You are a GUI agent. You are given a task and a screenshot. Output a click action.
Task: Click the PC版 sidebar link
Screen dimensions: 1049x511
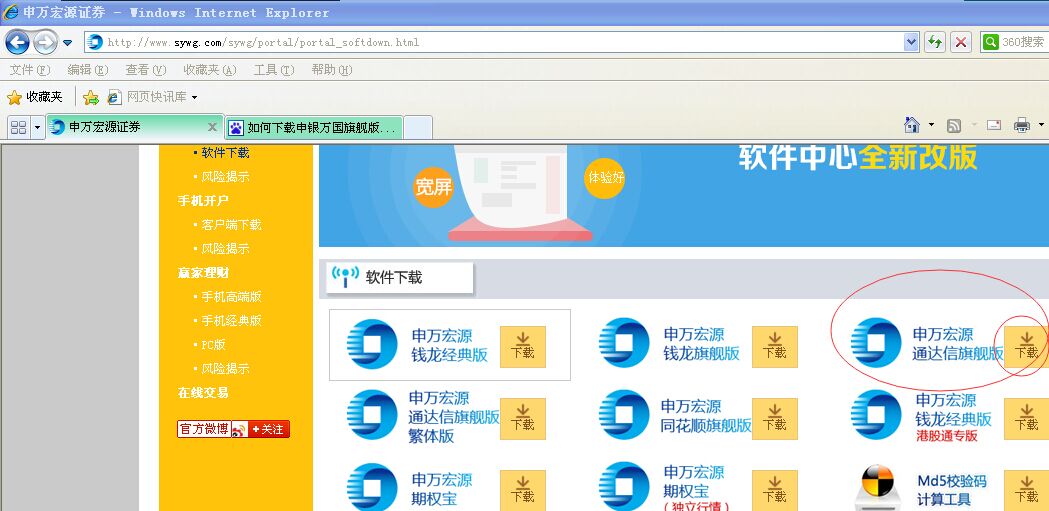pos(213,344)
